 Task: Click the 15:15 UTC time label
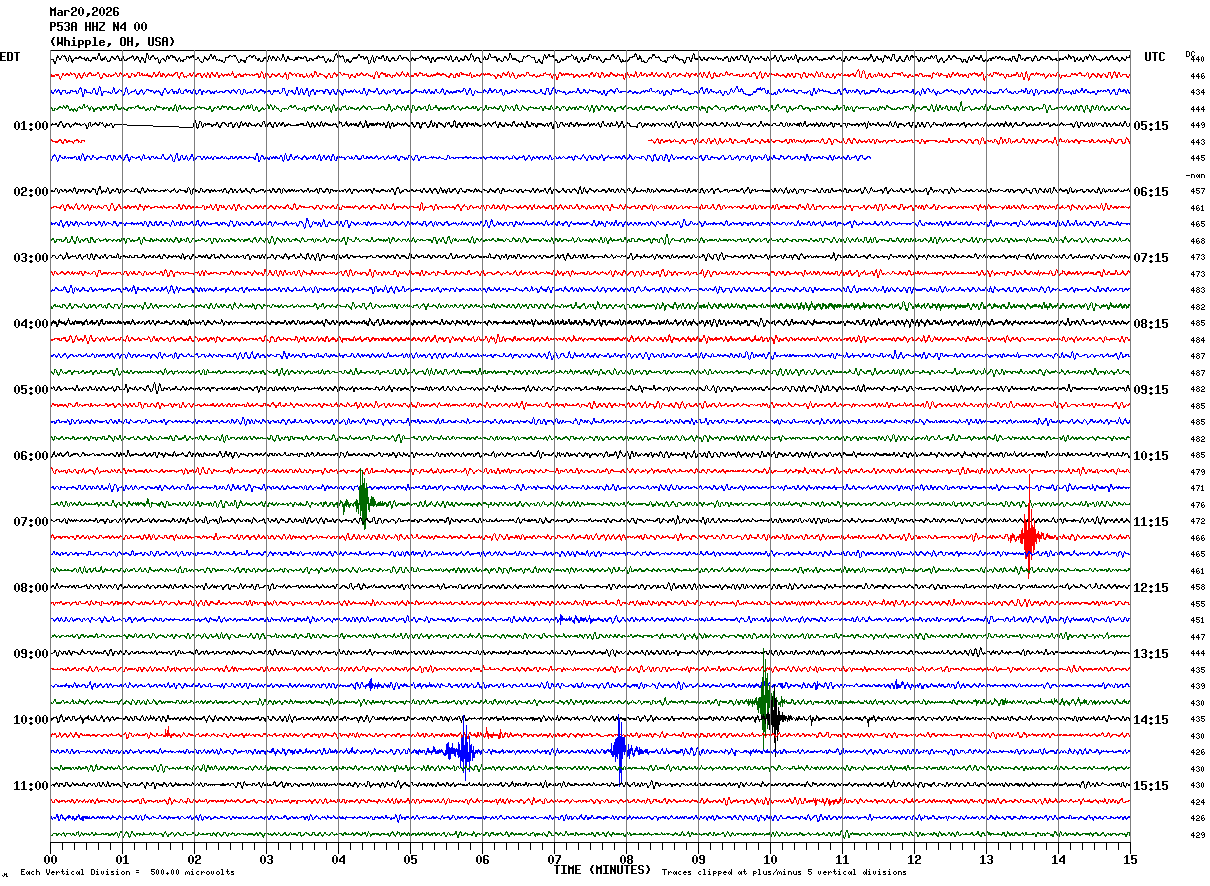1151,786
